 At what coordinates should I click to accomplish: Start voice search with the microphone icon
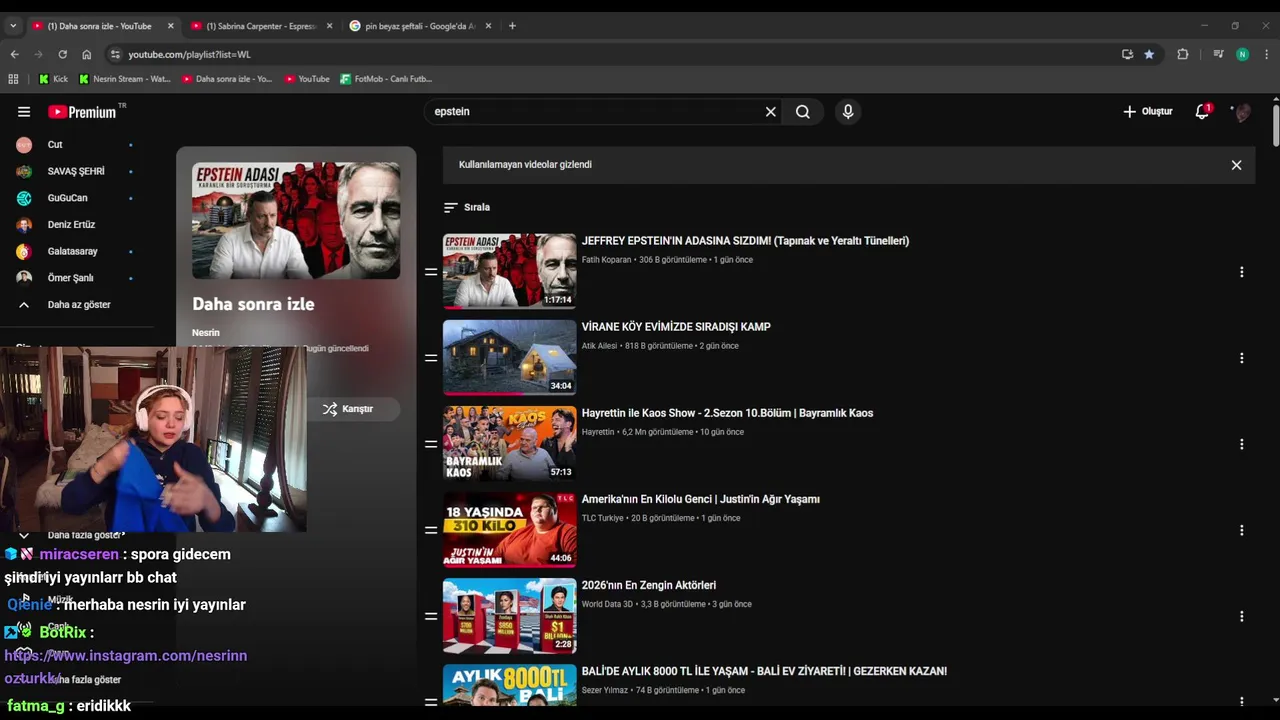848,112
